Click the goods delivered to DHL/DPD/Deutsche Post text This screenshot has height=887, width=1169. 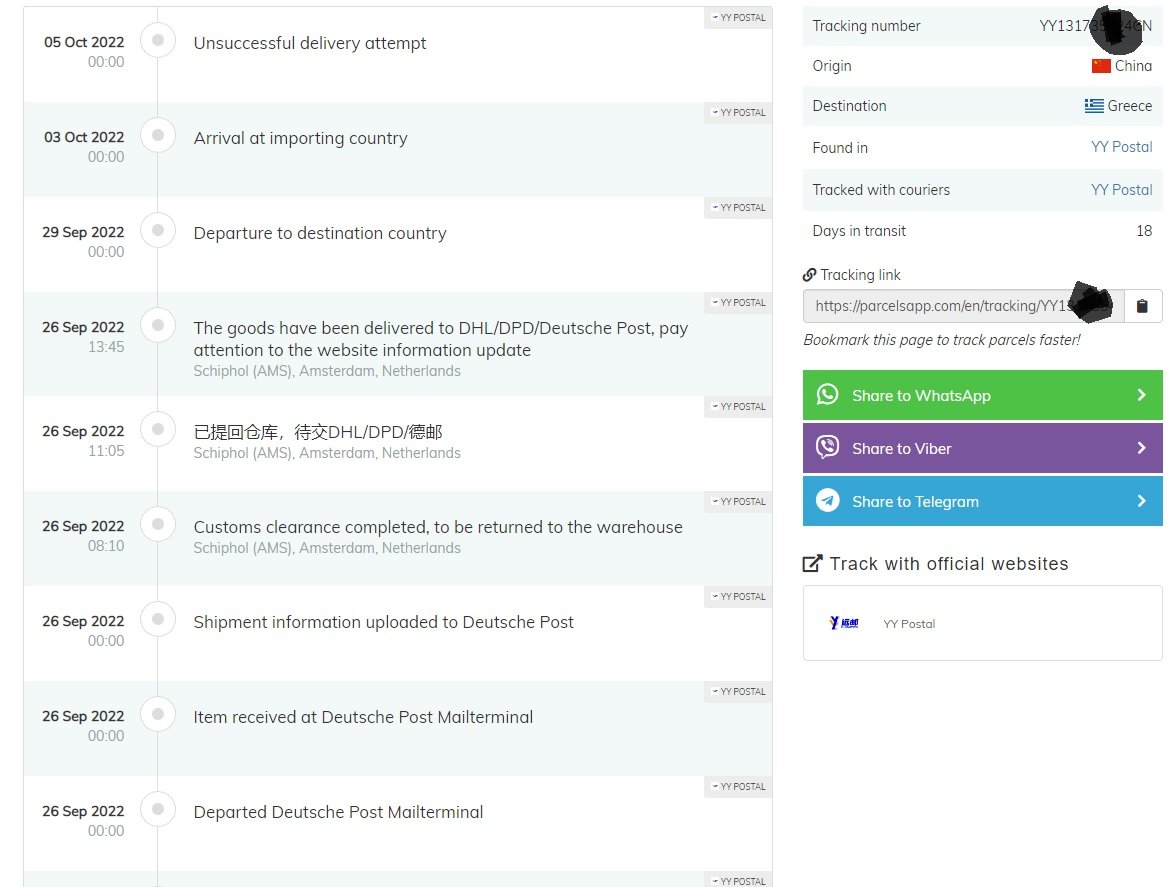coord(441,339)
